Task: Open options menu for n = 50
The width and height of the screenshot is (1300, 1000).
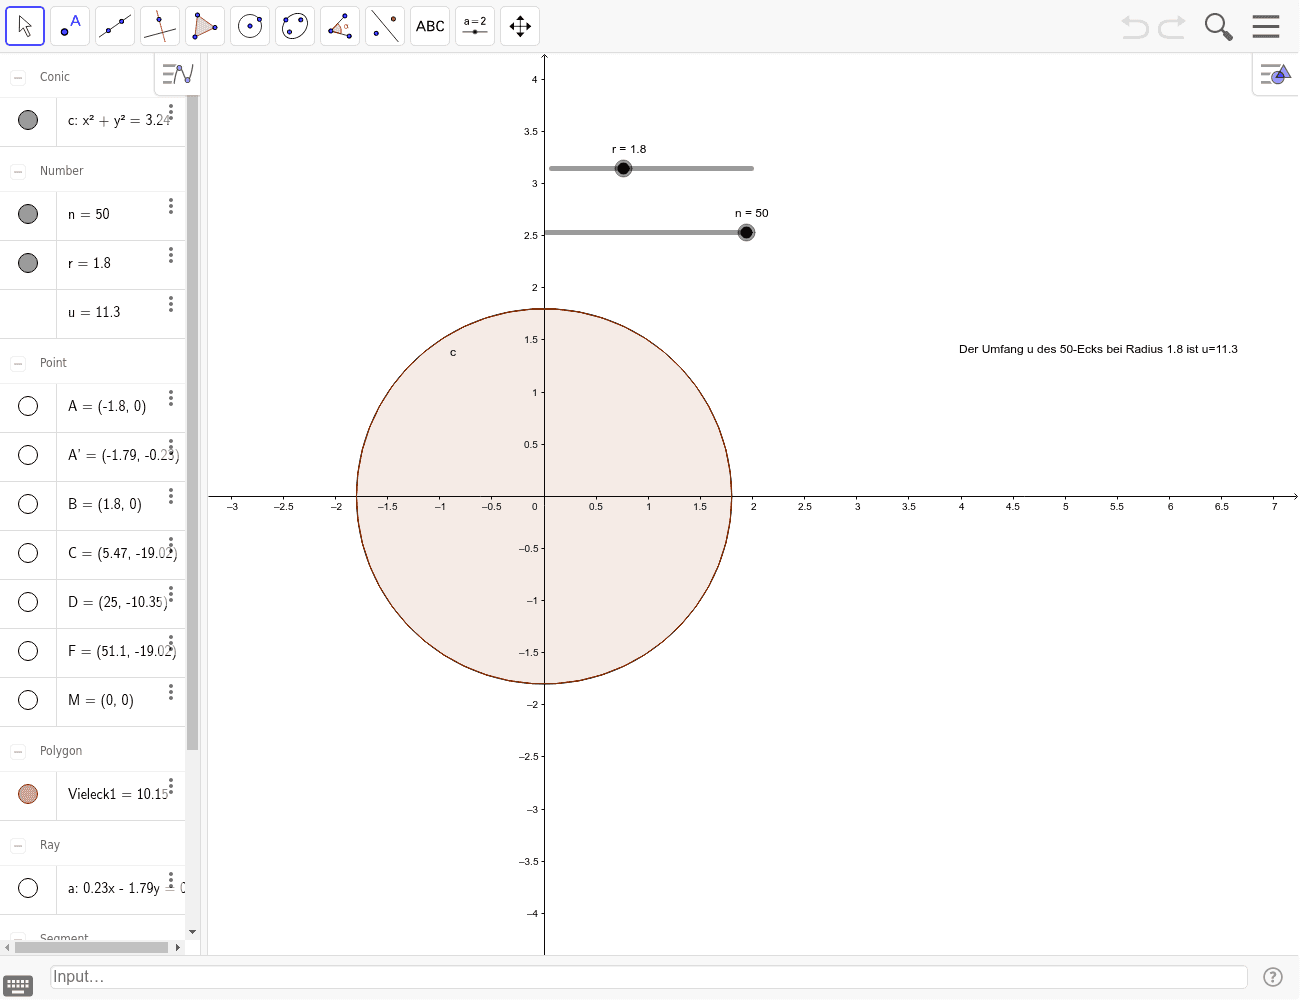Action: point(171,205)
